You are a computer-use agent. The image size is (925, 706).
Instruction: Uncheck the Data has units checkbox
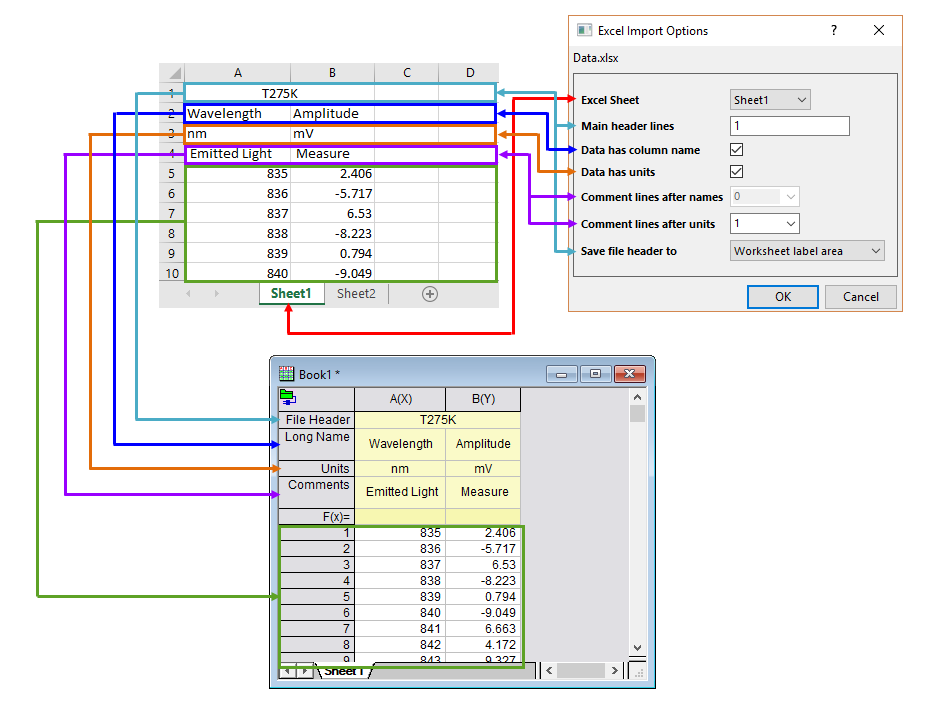click(x=737, y=172)
